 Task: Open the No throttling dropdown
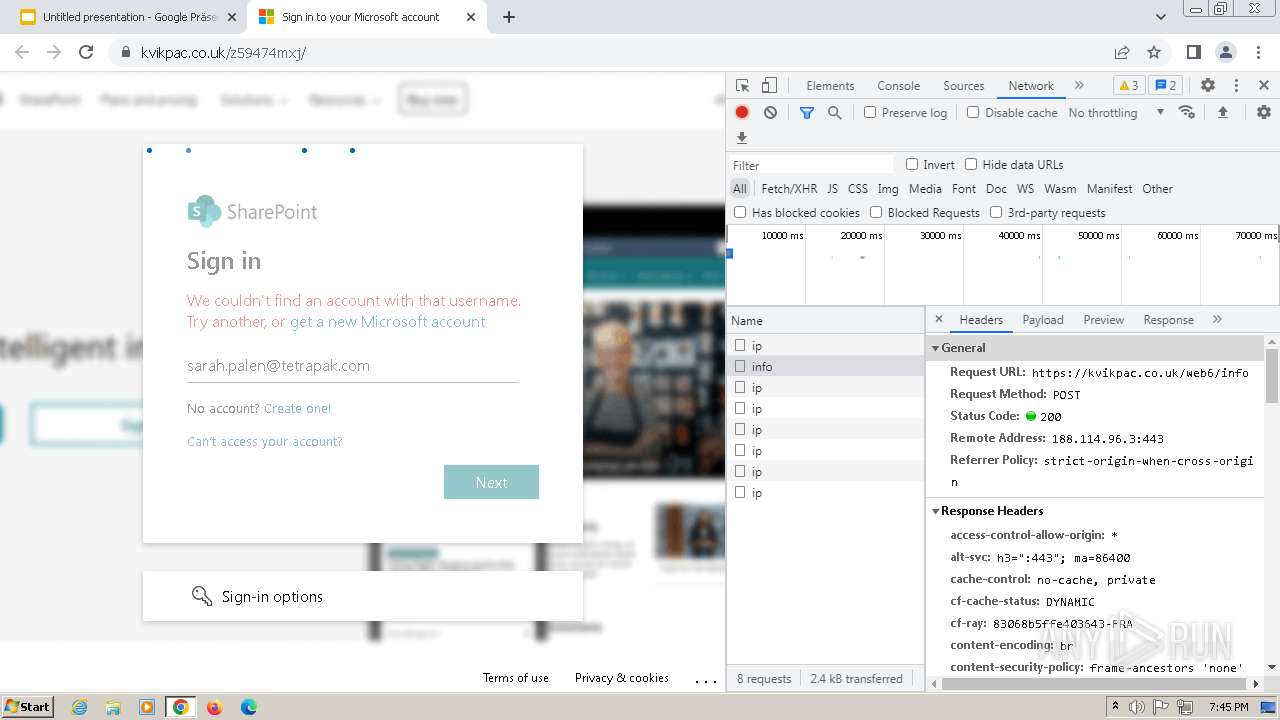pyautogui.click(x=1116, y=112)
